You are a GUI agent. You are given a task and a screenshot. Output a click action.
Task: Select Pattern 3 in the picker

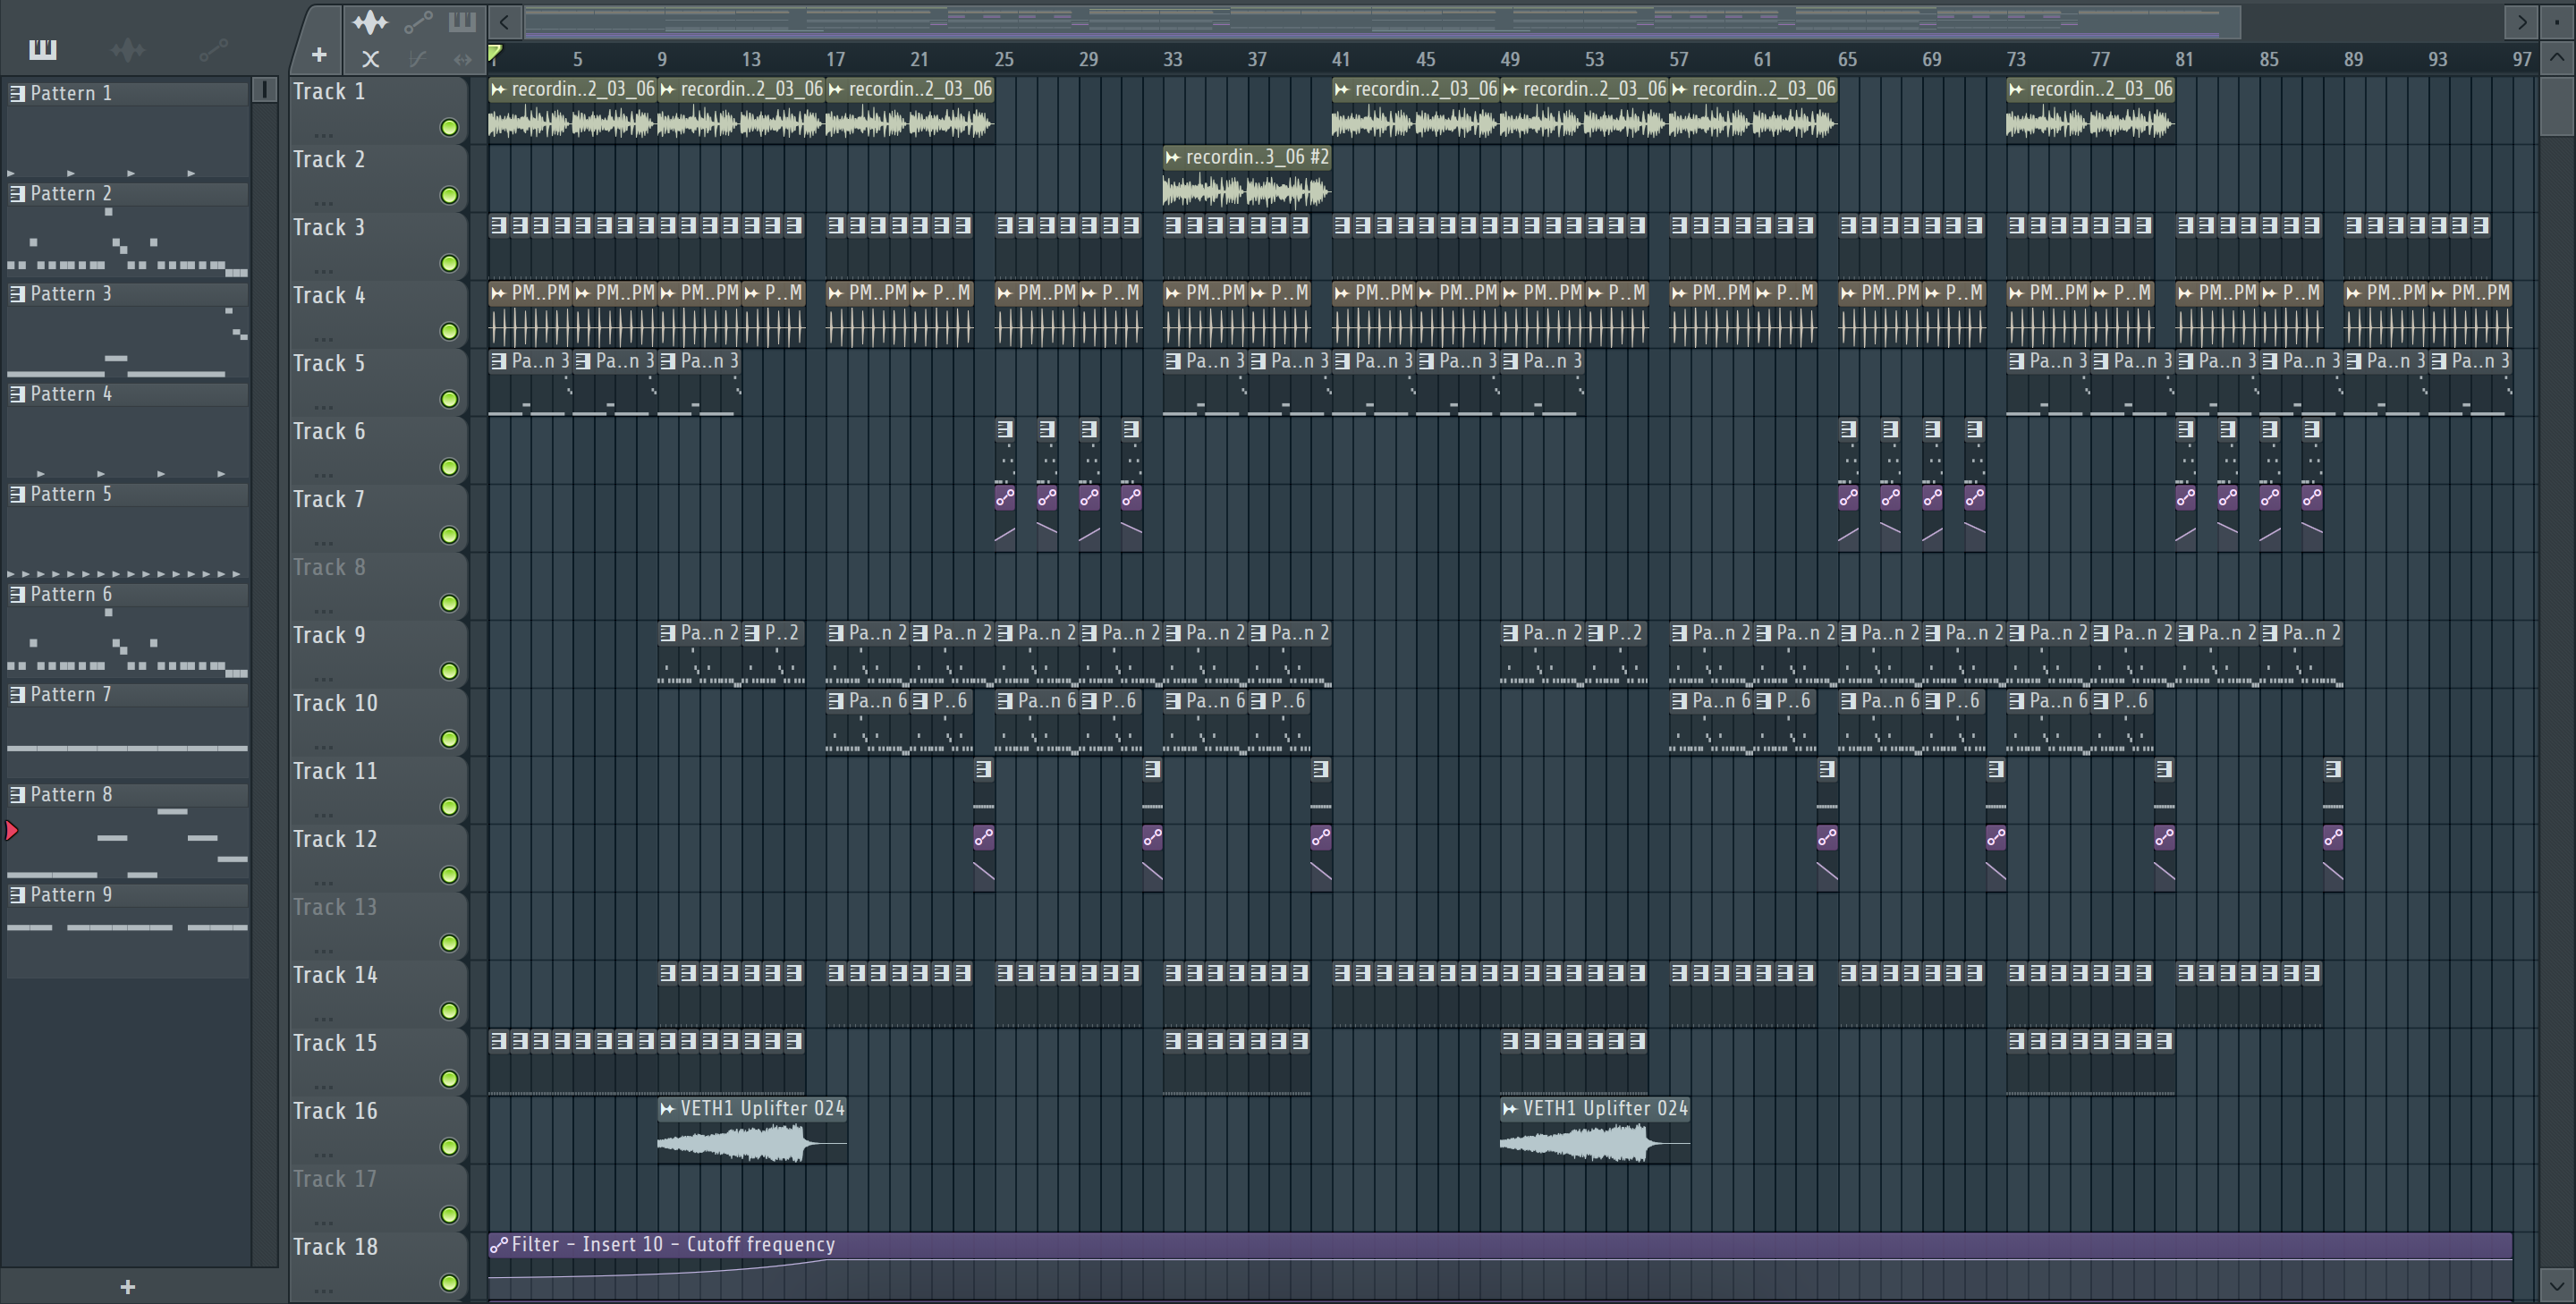click(x=128, y=294)
